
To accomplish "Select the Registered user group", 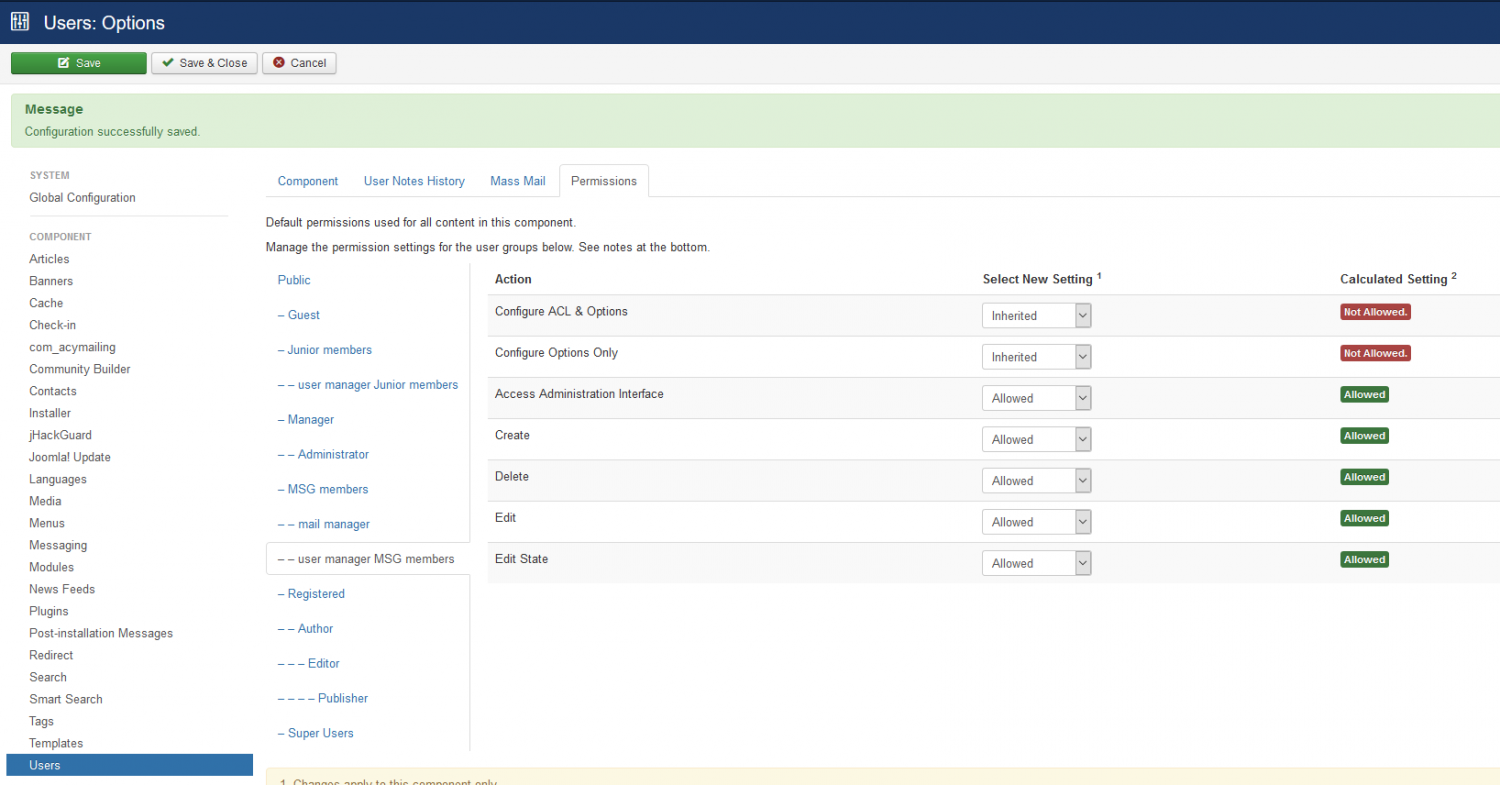I will pyautogui.click(x=311, y=594).
